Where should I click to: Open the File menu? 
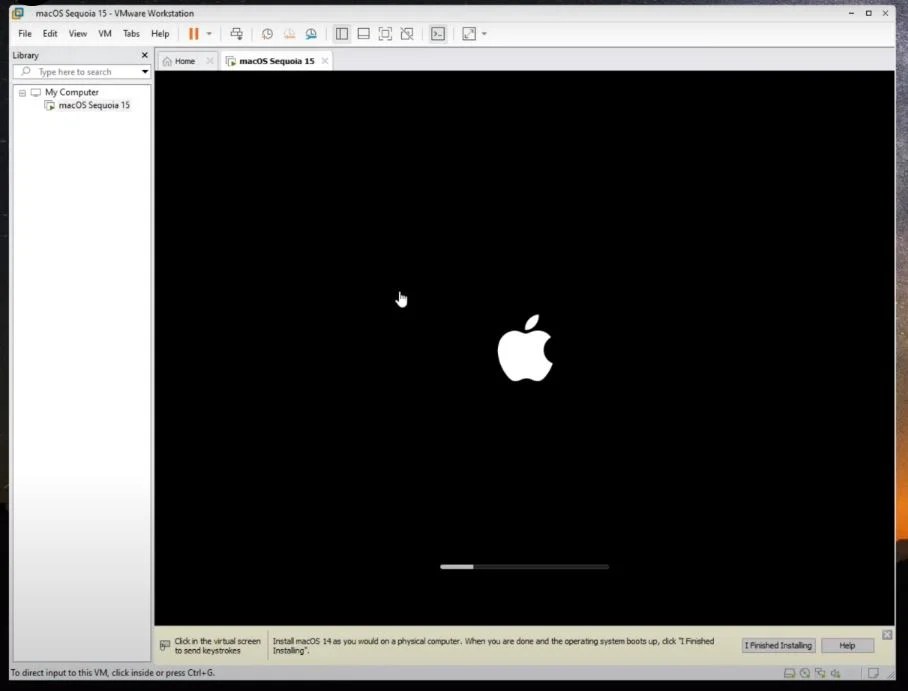25,34
